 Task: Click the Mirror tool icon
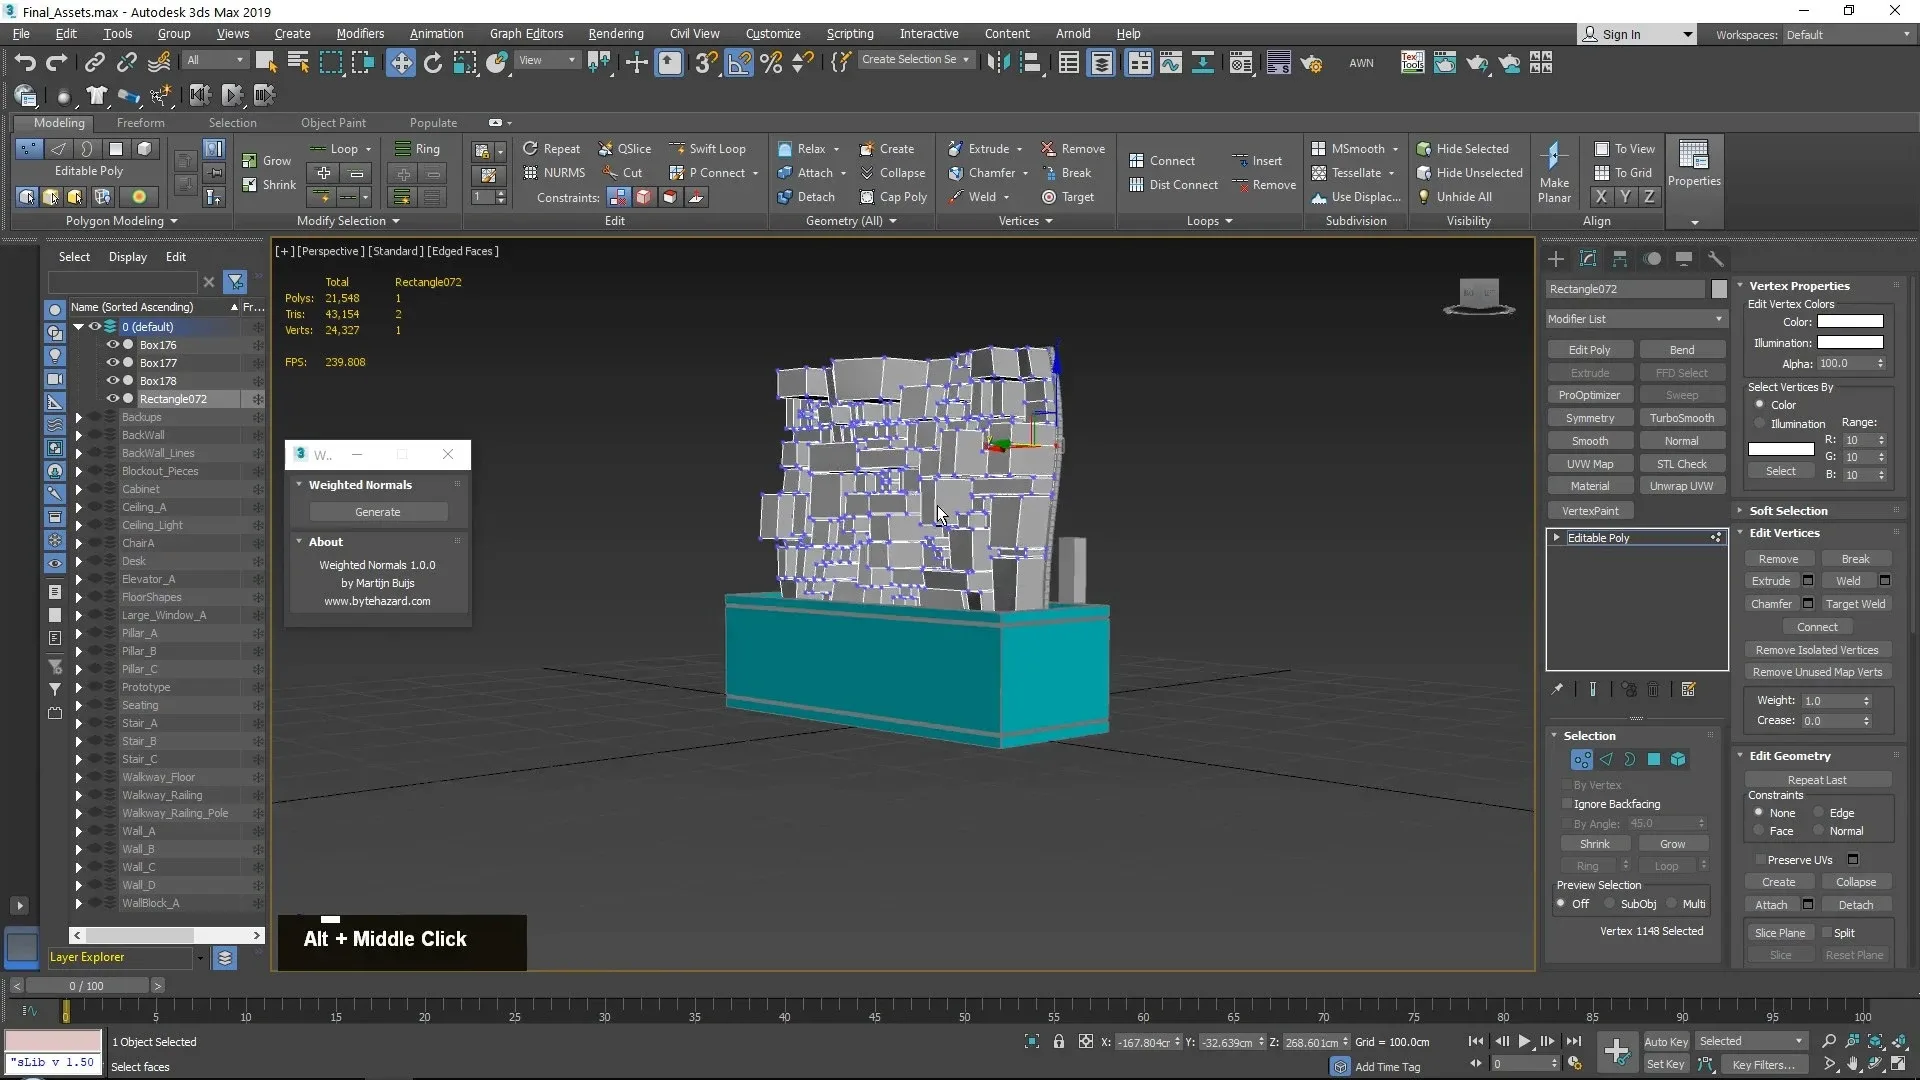[x=998, y=63]
